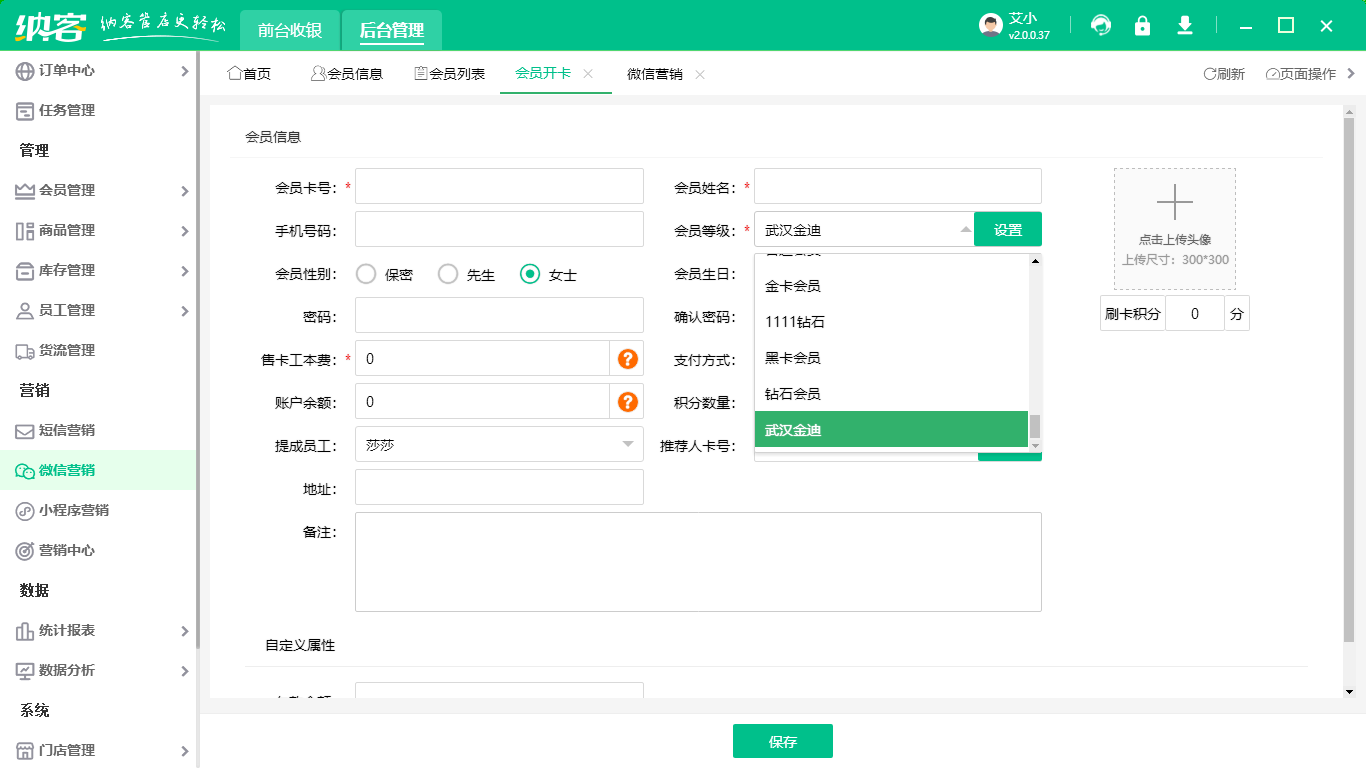The width and height of the screenshot is (1366, 768).
Task: Click the green 保存 button
Action: [782, 742]
